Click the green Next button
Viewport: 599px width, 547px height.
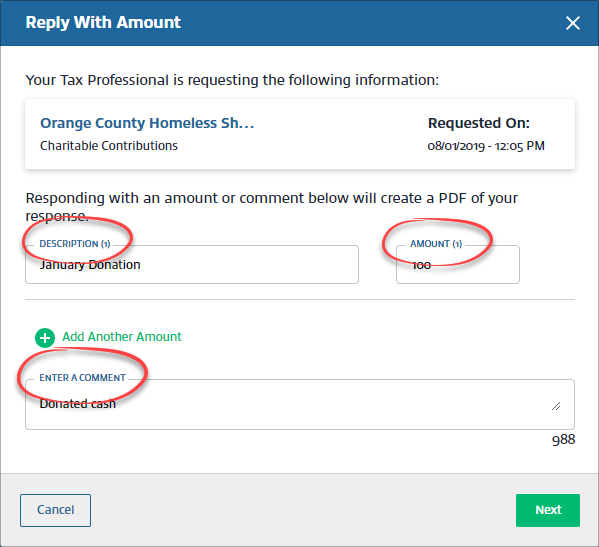pos(548,510)
